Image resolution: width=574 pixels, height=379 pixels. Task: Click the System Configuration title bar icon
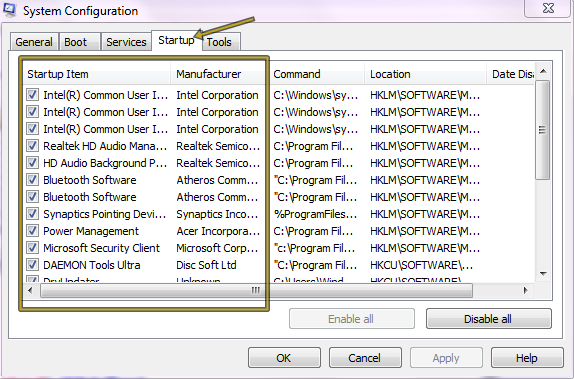coord(9,10)
